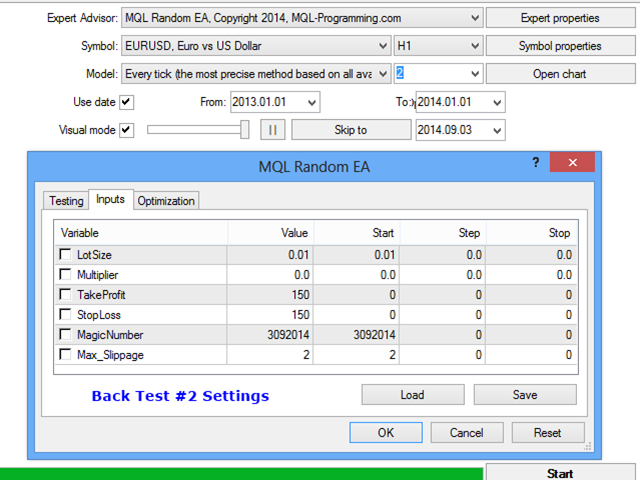Viewport: 640px width, 480px height.
Task: Click the Variable column header
Action: coord(140,233)
